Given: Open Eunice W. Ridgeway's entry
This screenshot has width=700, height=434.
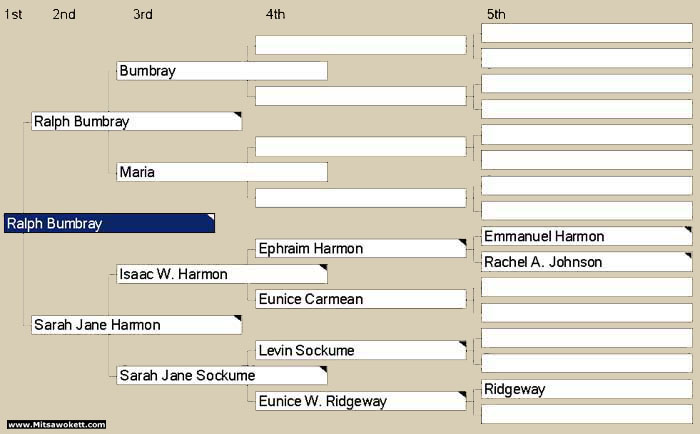Looking at the screenshot, I should (360, 401).
